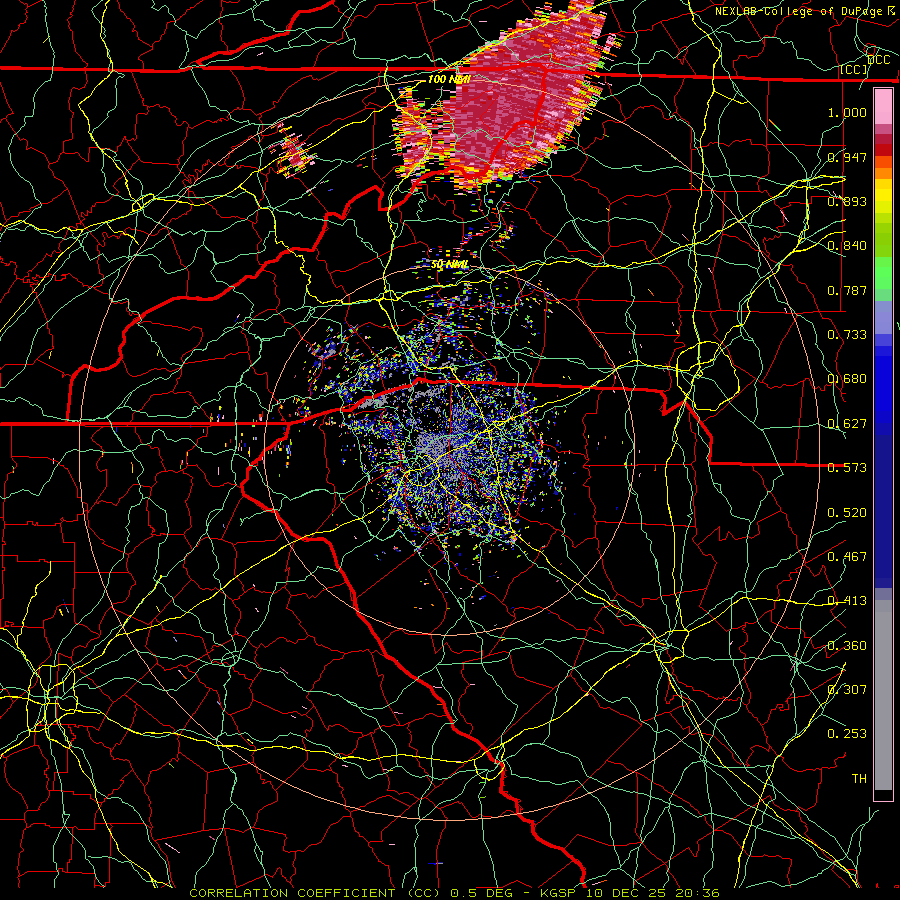
Task: Pick the lavender legend color band
Action: pos(883,317)
